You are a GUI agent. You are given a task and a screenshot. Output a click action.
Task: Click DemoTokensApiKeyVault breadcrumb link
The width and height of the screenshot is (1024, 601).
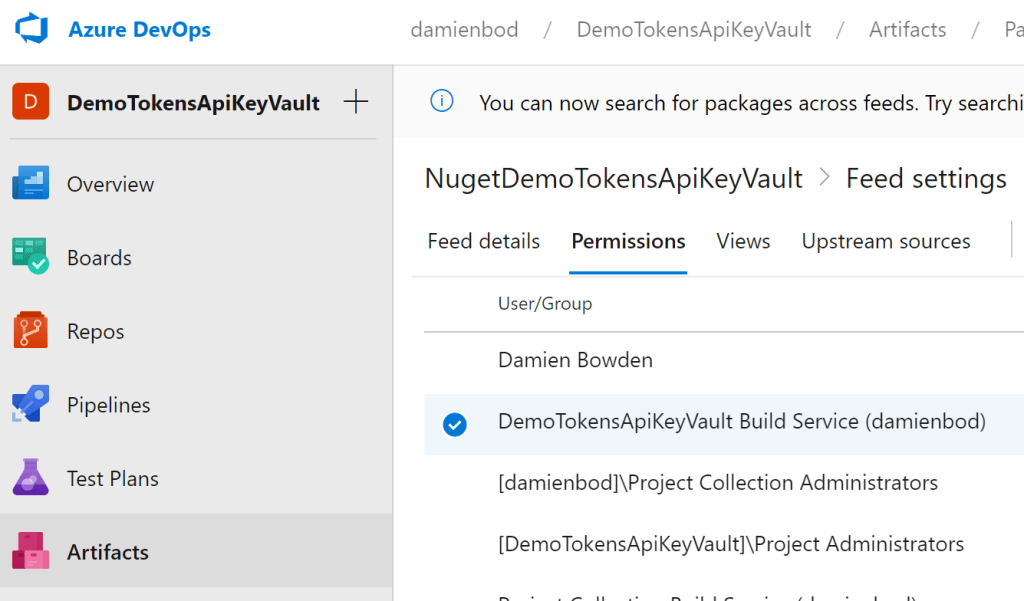[694, 29]
